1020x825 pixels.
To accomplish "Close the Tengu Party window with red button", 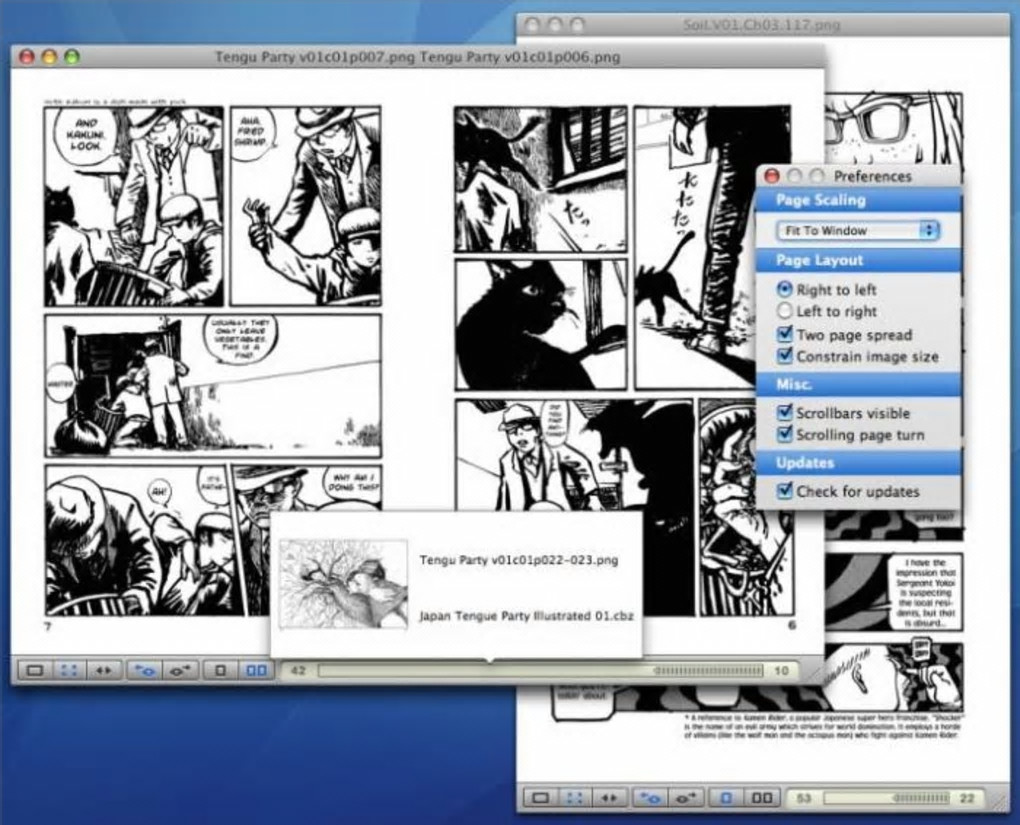I will [x=27, y=57].
